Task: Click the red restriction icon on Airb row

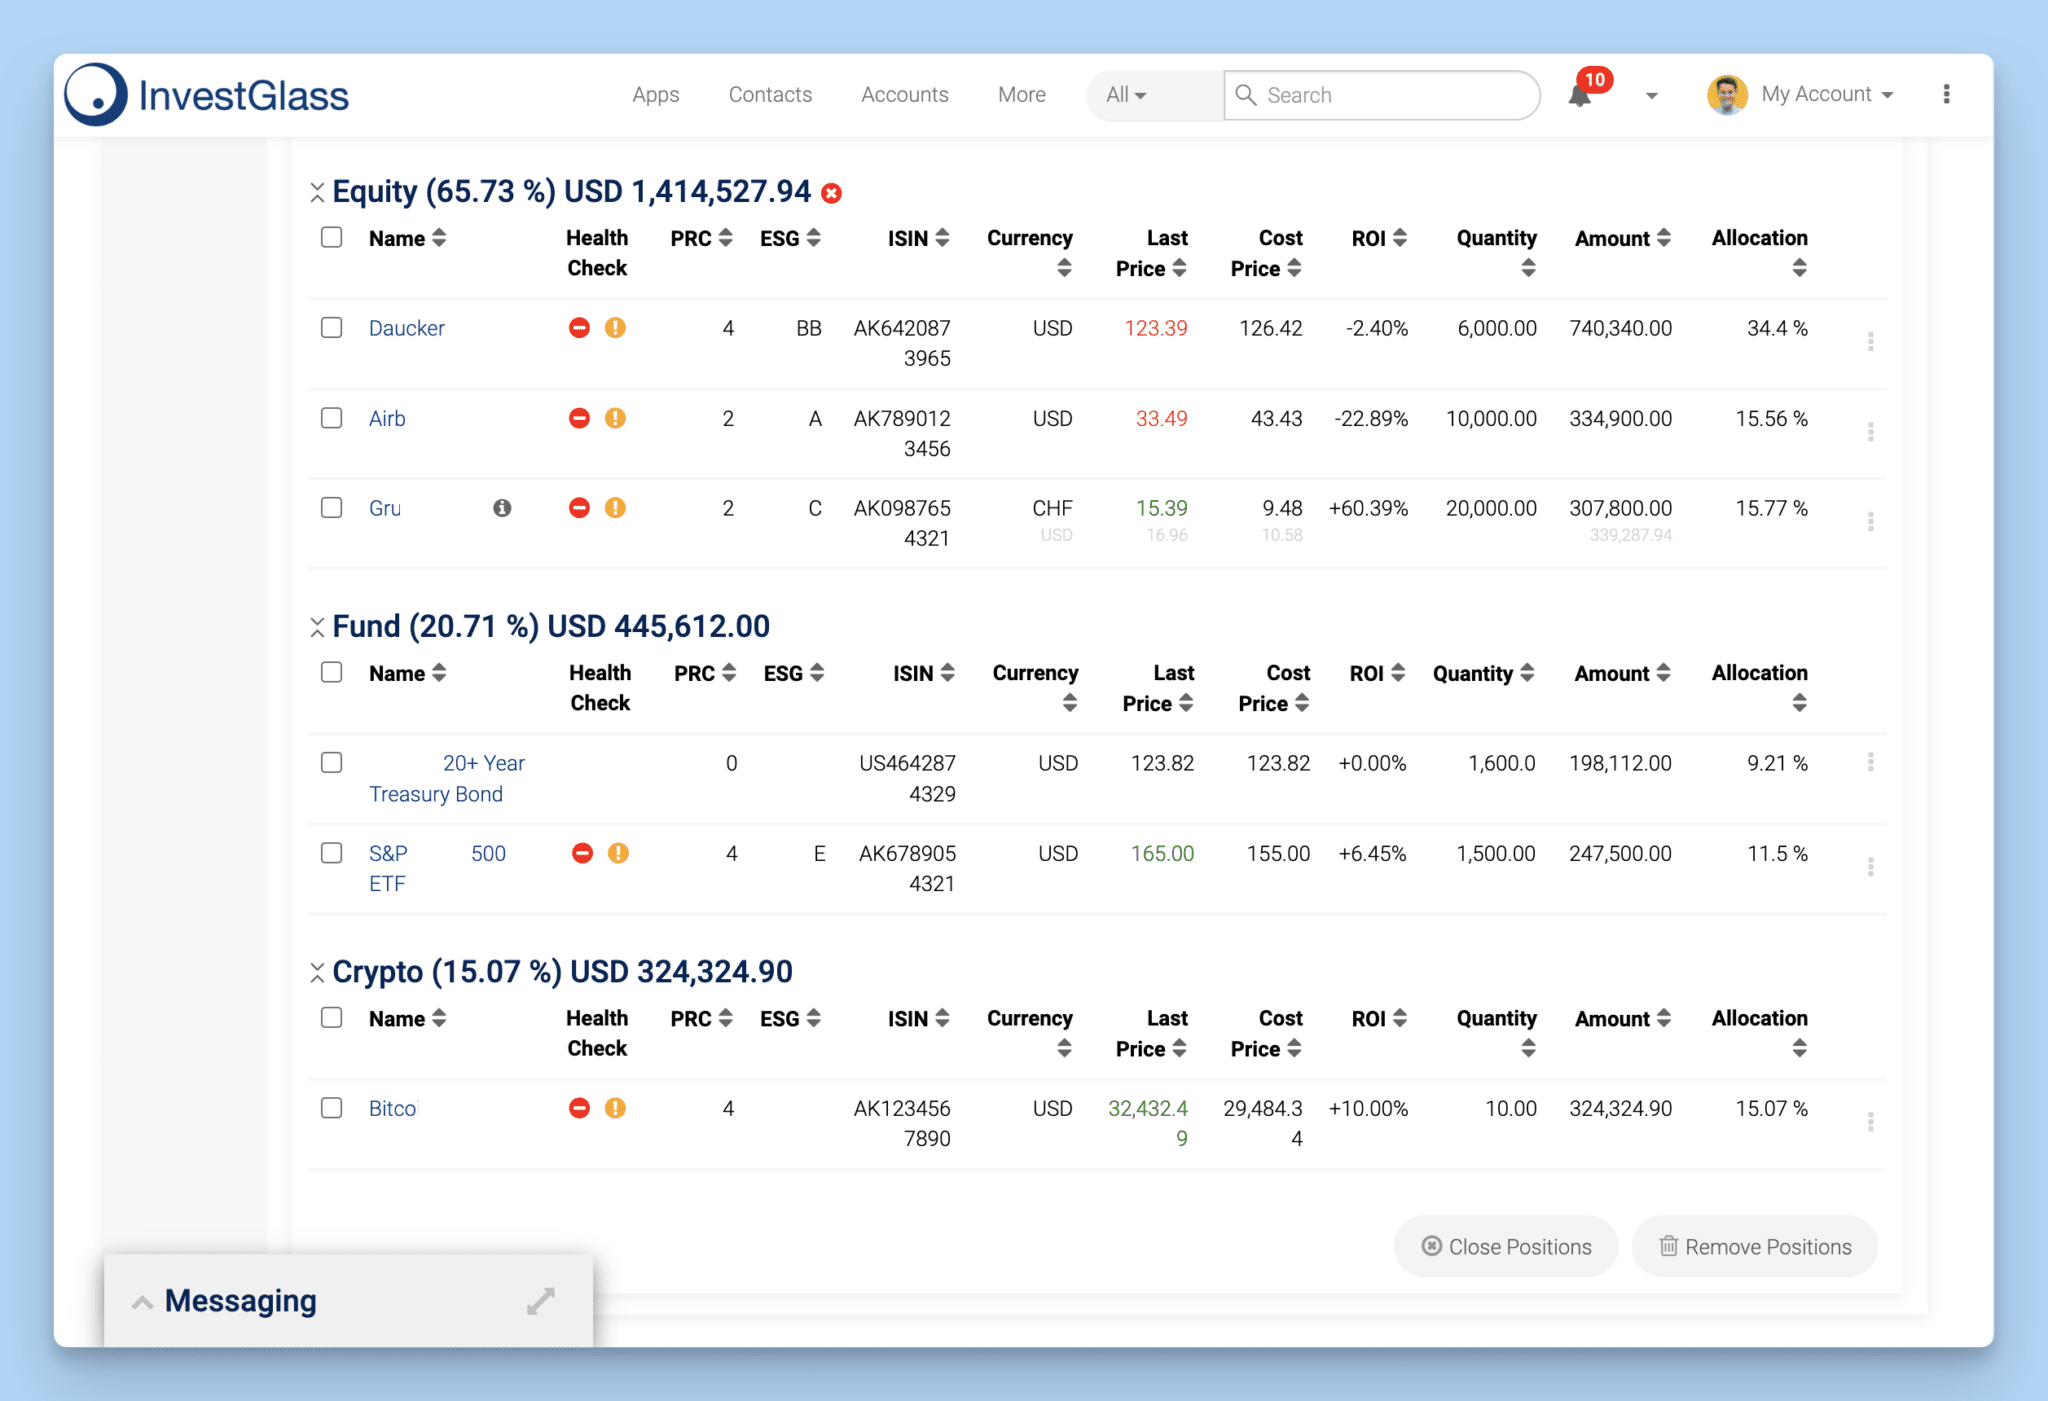Action: [578, 418]
